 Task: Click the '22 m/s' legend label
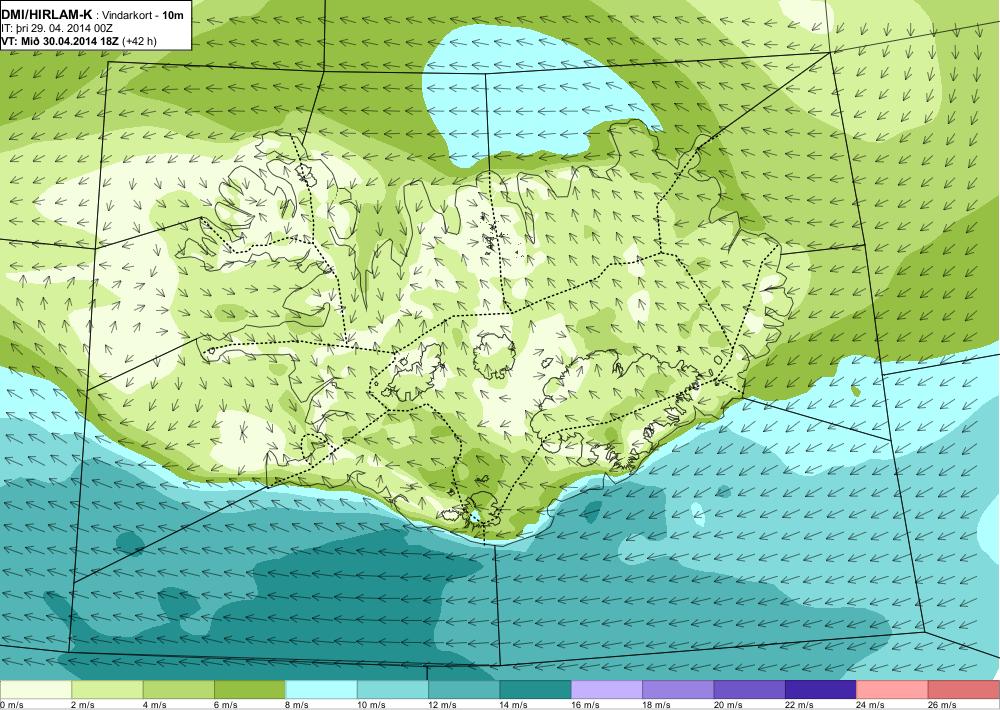[x=800, y=705]
